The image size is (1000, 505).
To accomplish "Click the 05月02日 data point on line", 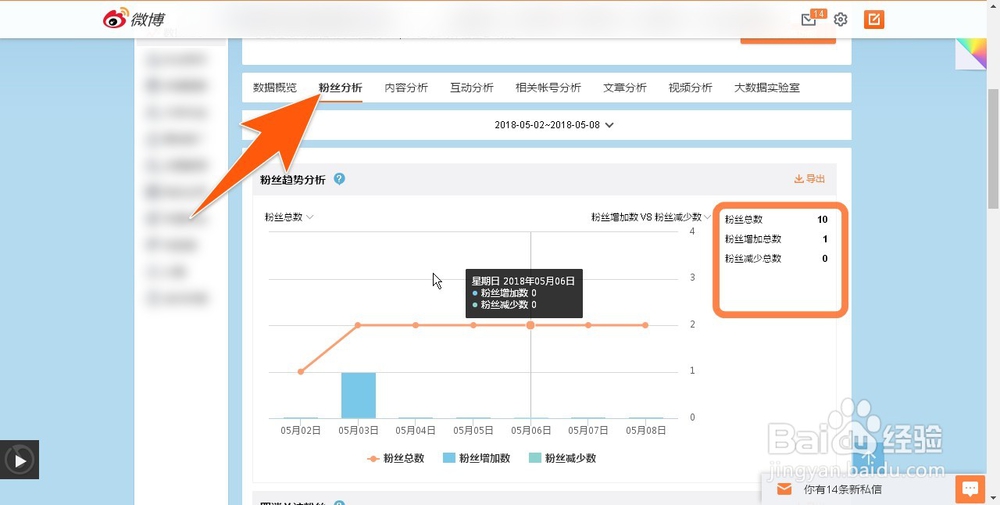I will pyautogui.click(x=300, y=372).
